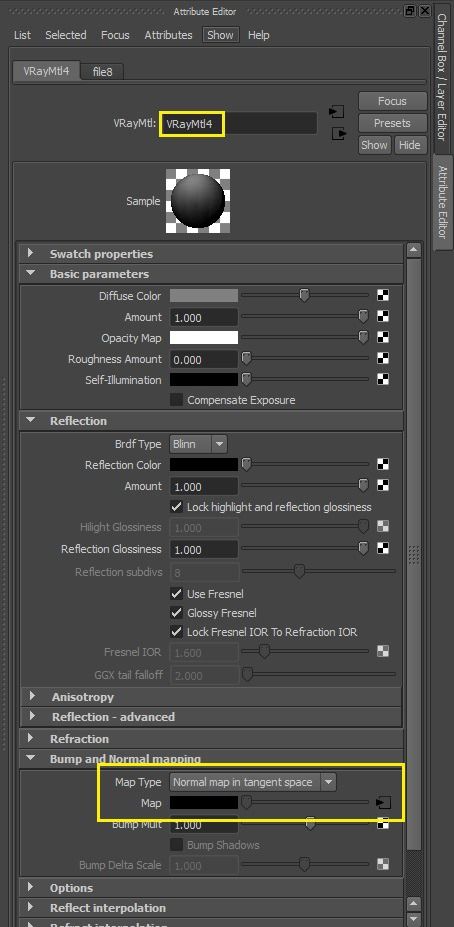The height and width of the screenshot is (927, 454).
Task: Toggle the Glossy Fresnel checkbox
Action: 176,613
